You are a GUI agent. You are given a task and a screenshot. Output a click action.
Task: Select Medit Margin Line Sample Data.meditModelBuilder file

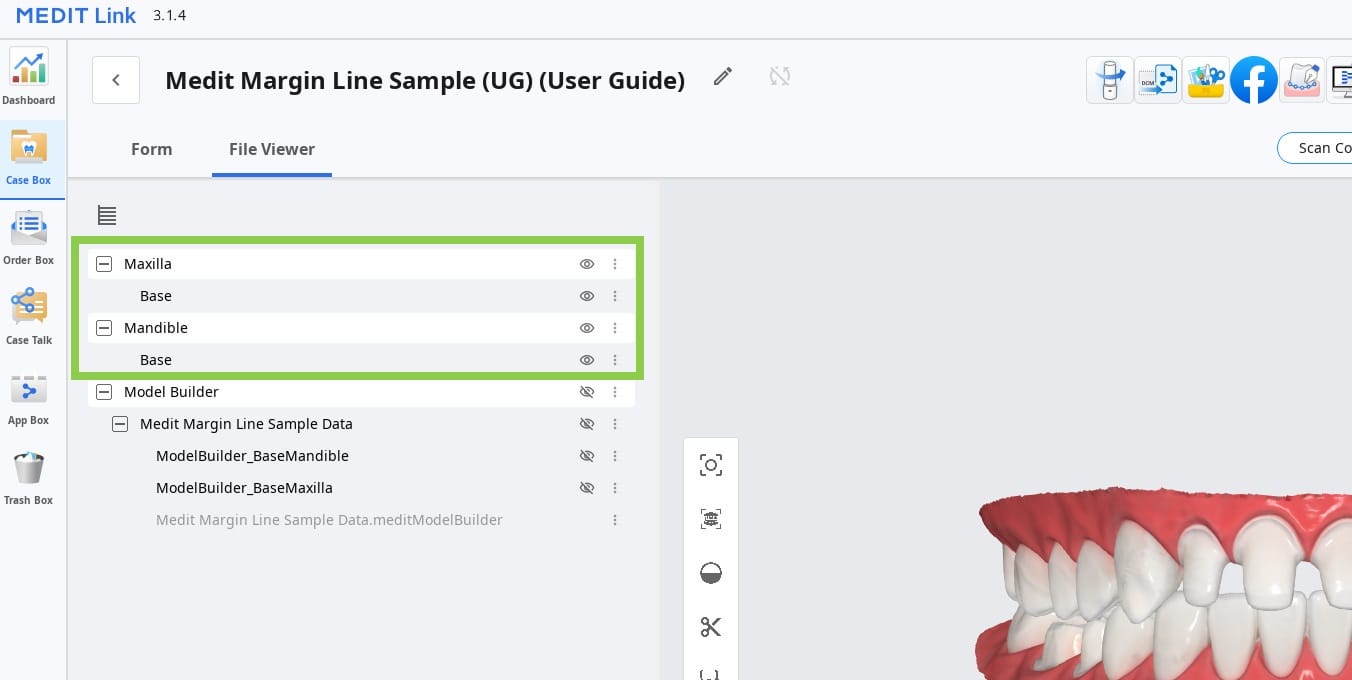pyautogui.click(x=329, y=520)
